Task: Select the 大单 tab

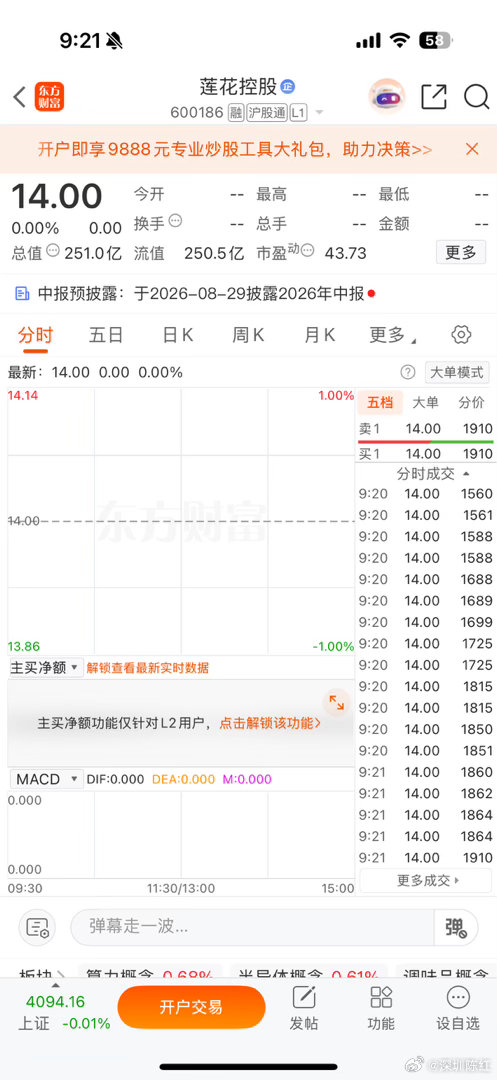Action: [425, 403]
